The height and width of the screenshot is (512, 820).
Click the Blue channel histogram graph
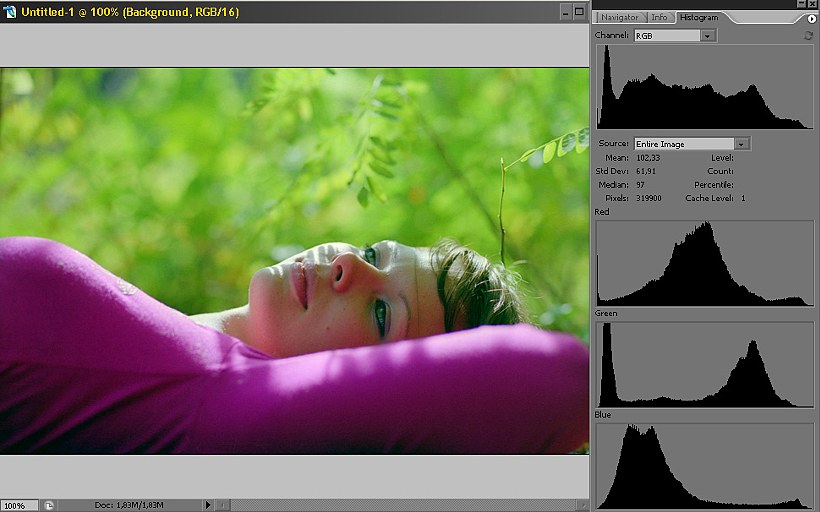tap(704, 465)
